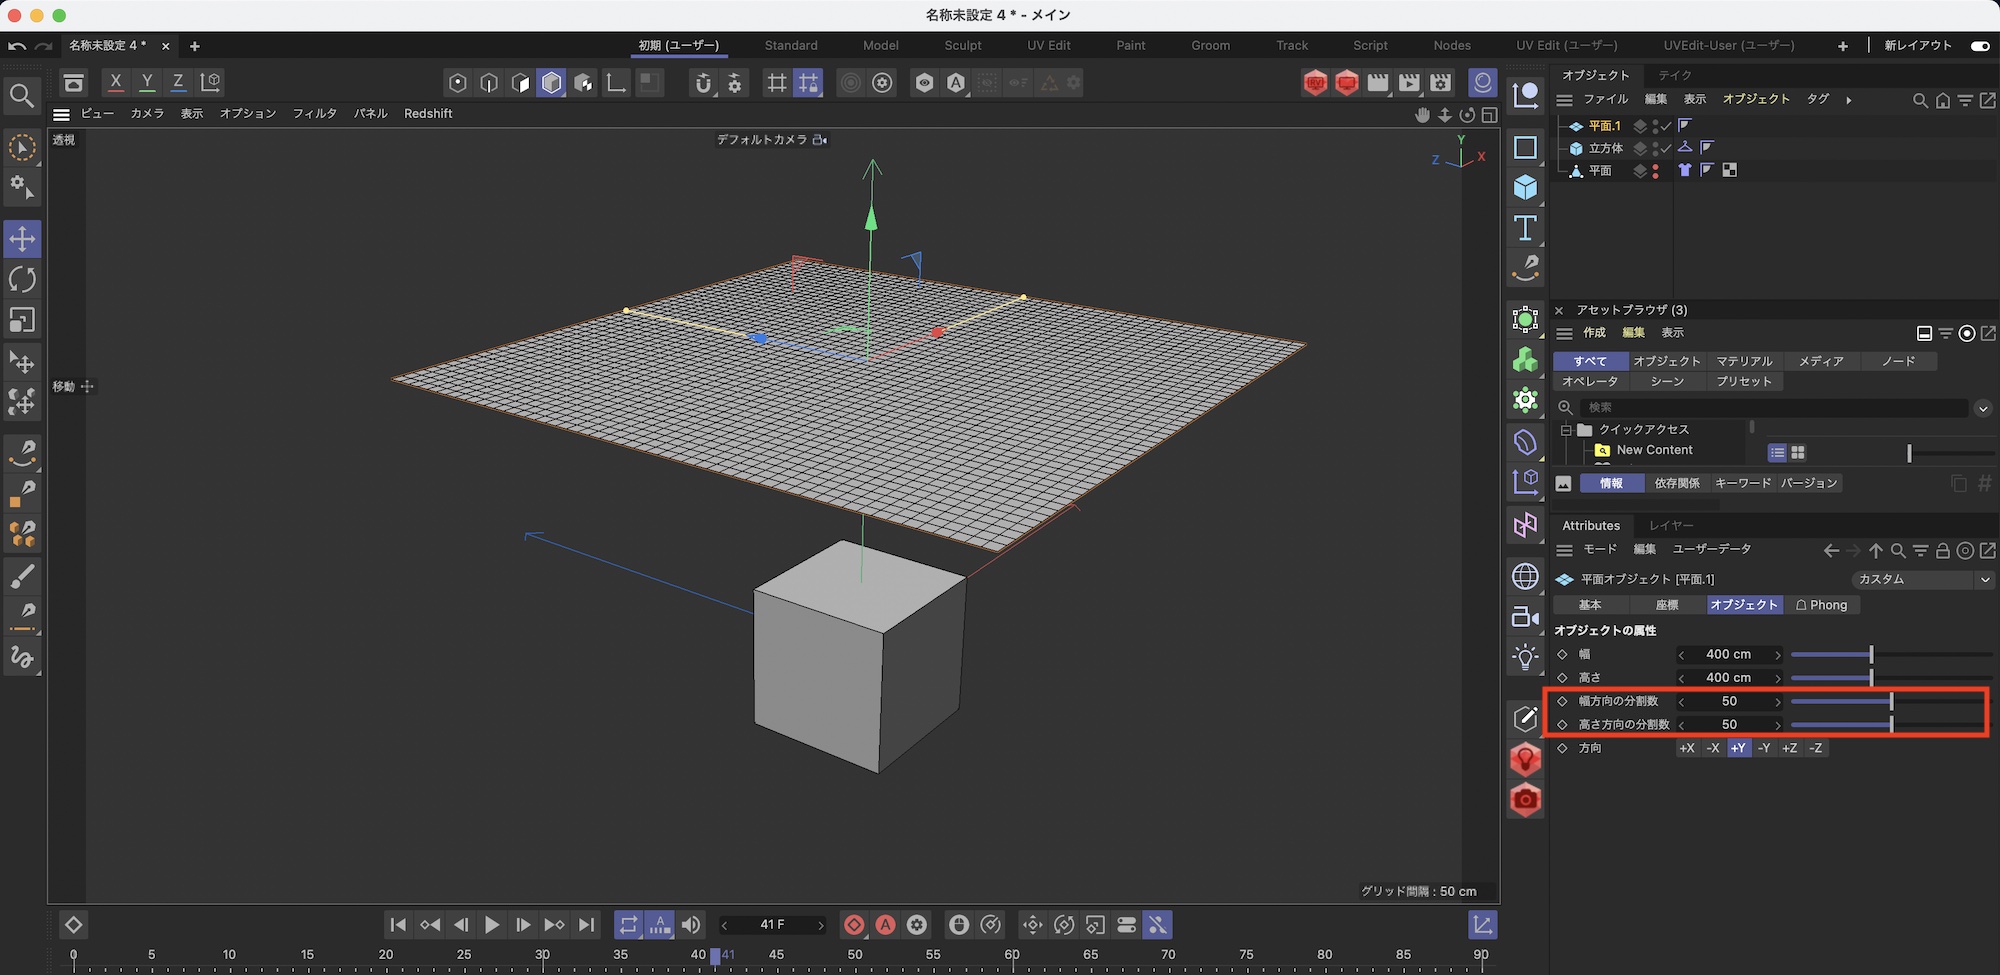Select the Rotate tool
The image size is (2000, 975).
(22, 280)
